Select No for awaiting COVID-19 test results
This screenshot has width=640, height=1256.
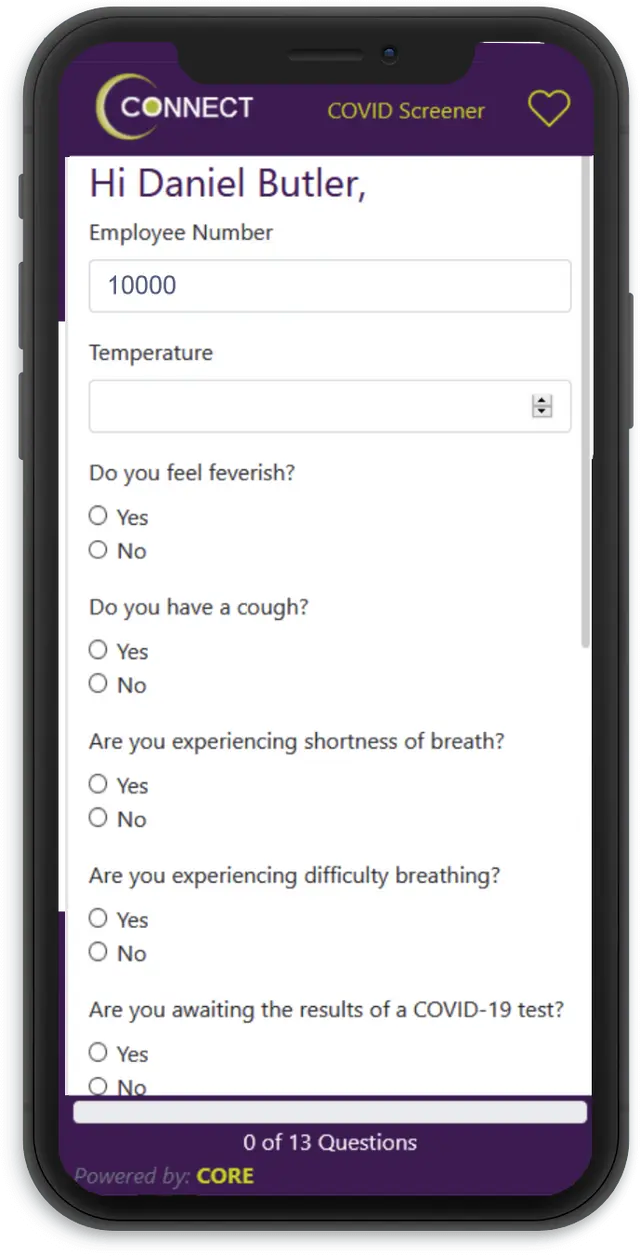coord(98,1085)
